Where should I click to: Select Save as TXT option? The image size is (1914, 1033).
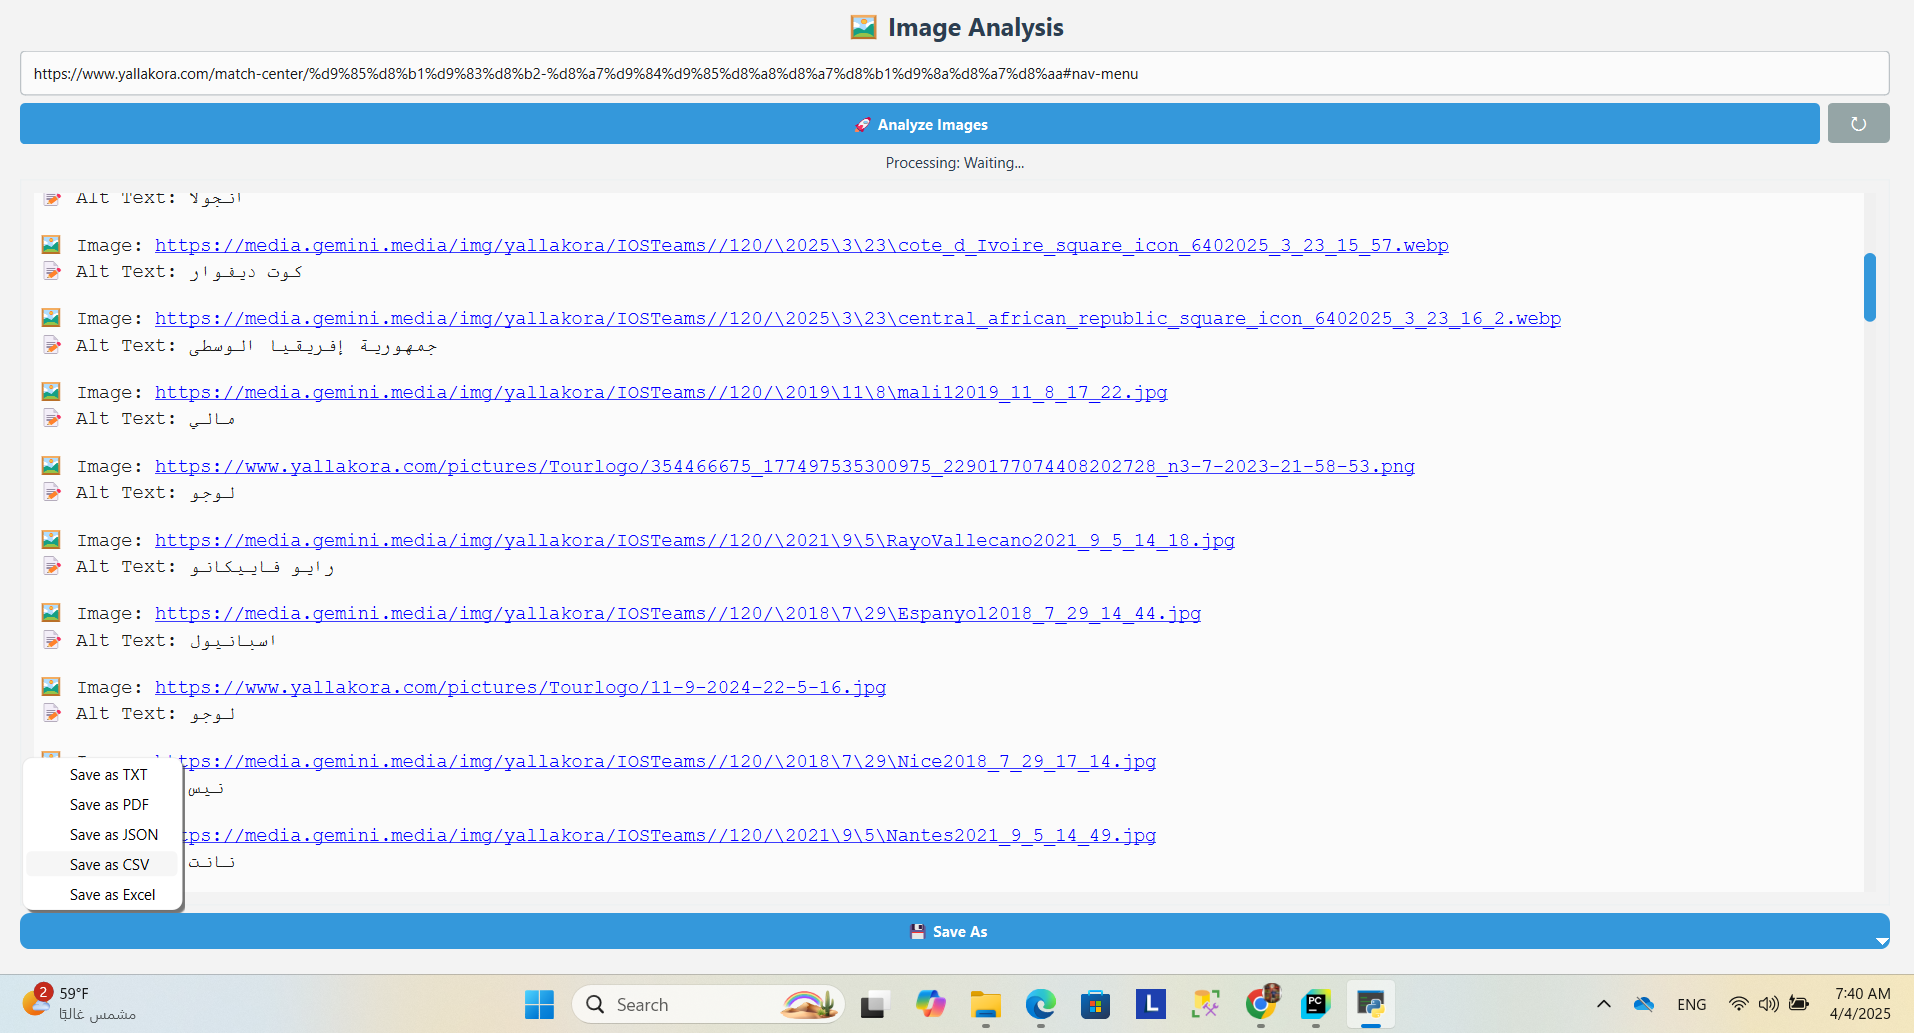(108, 775)
